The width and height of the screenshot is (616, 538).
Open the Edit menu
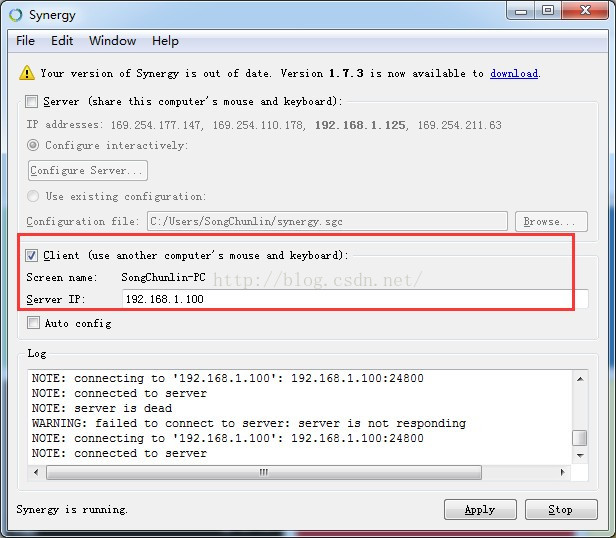62,40
